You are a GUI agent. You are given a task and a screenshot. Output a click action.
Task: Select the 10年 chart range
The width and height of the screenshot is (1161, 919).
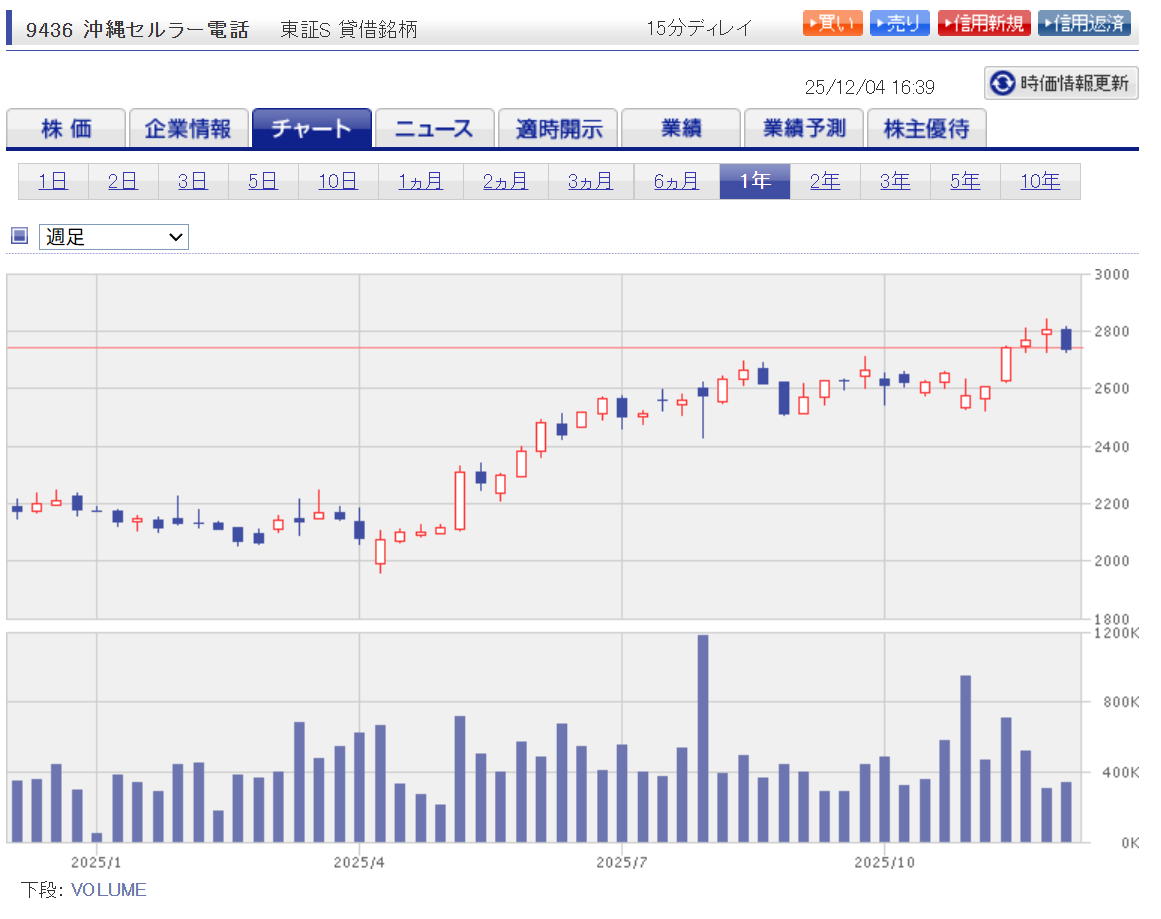click(1040, 182)
